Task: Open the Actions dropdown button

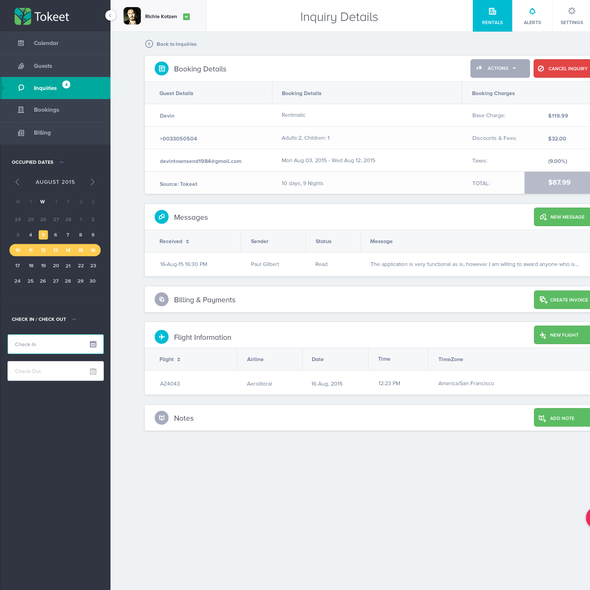Action: (500, 68)
